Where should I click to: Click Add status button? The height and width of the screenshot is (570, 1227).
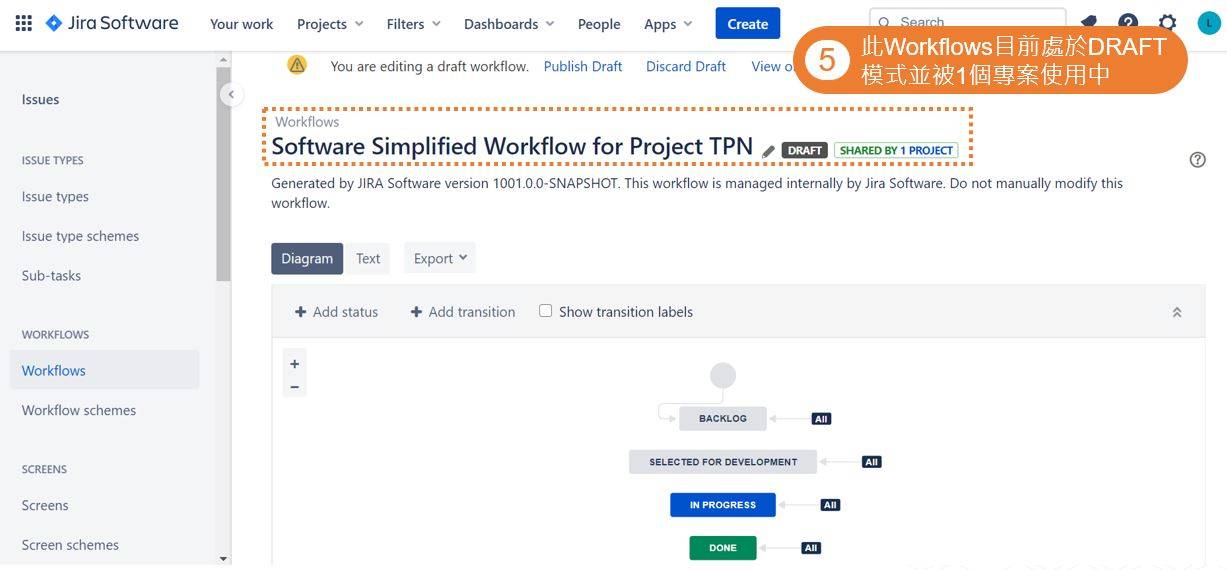tap(336, 312)
